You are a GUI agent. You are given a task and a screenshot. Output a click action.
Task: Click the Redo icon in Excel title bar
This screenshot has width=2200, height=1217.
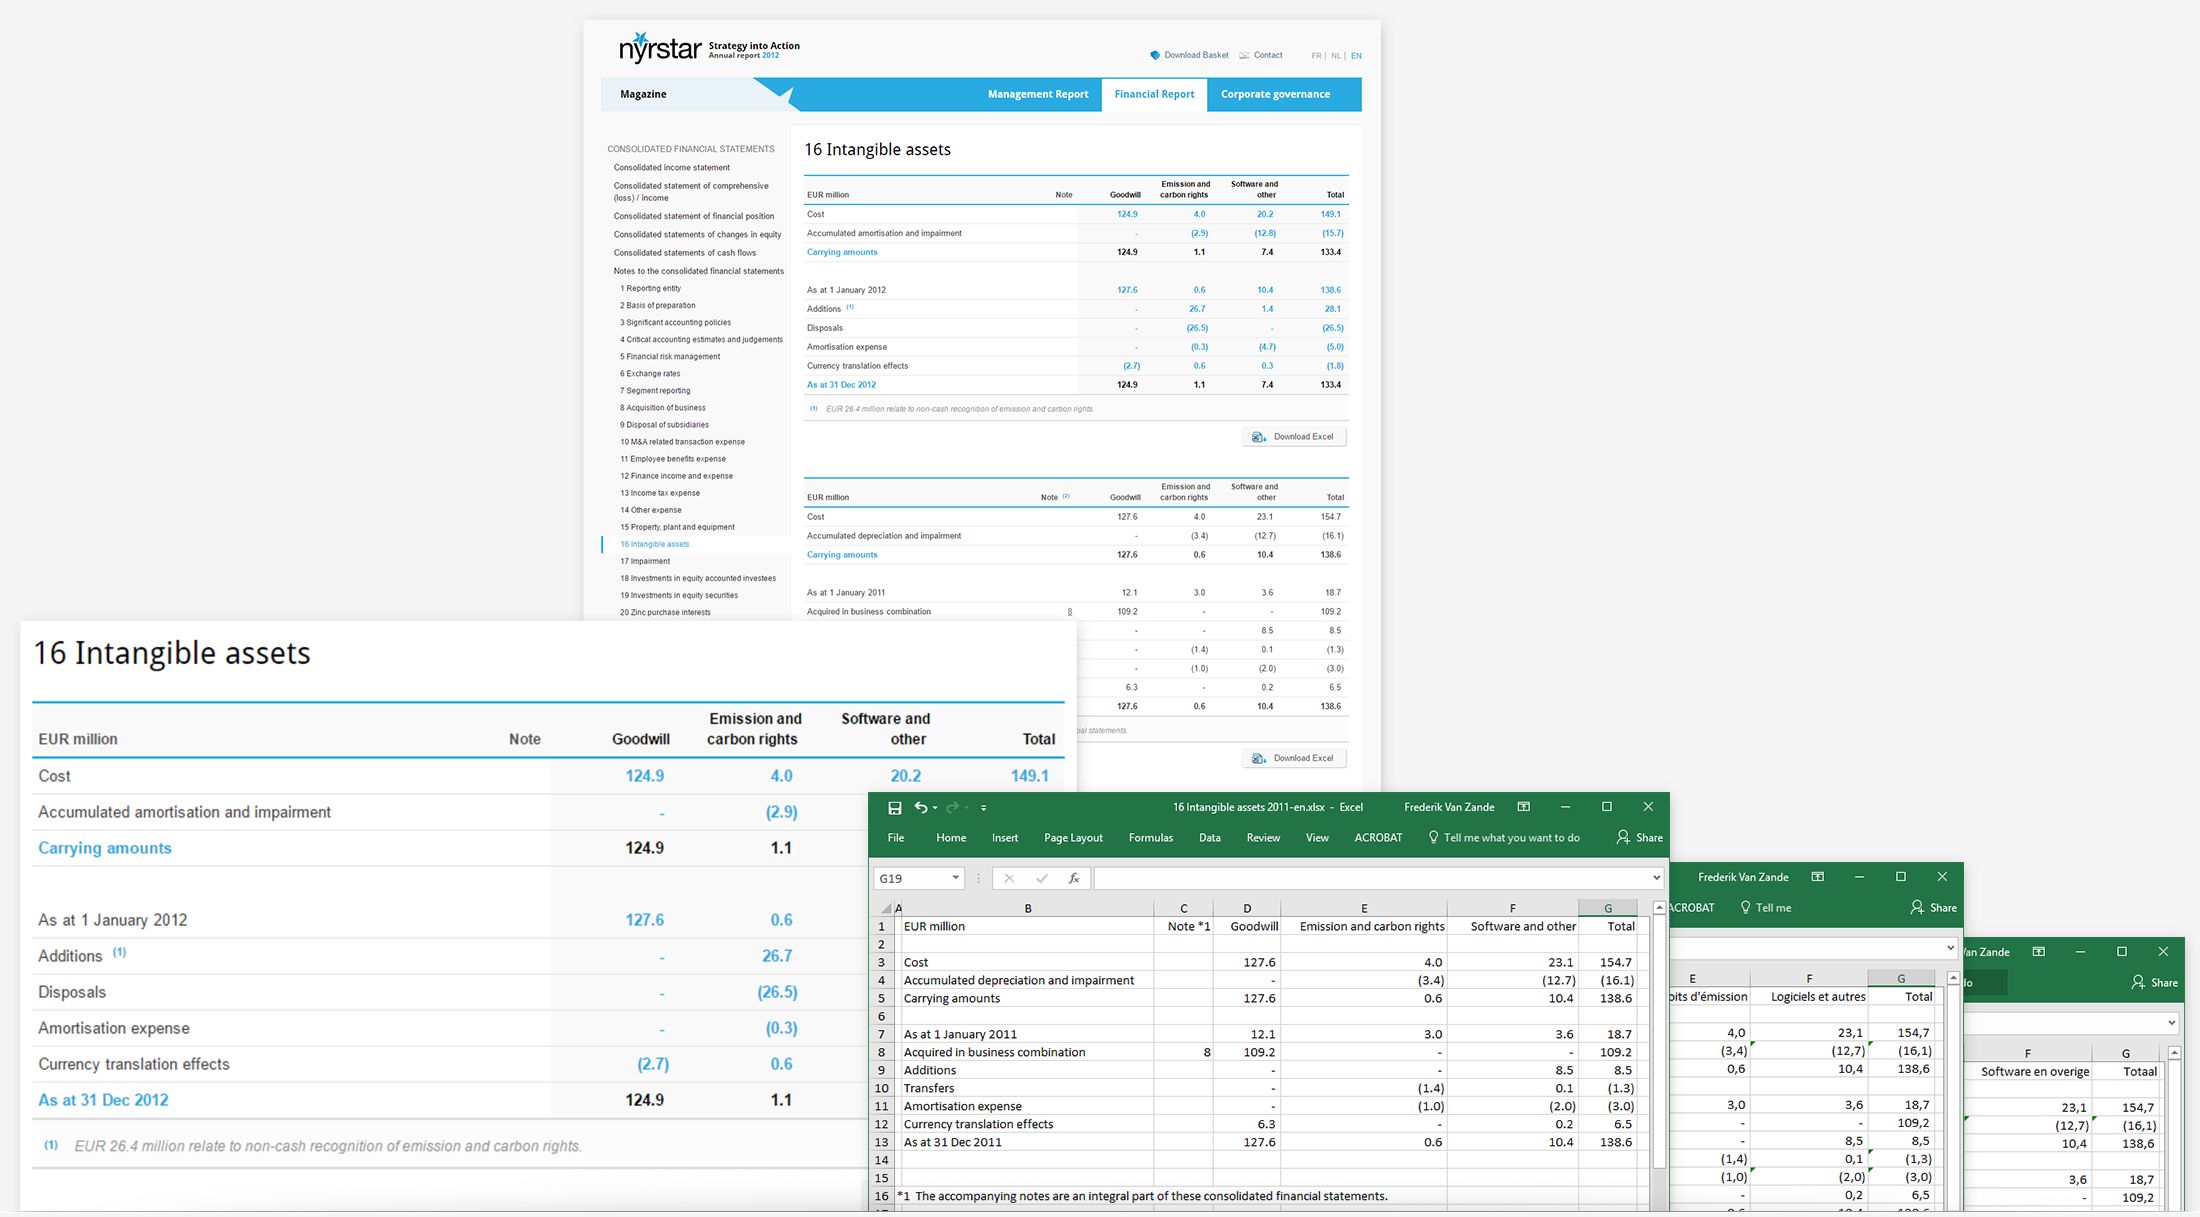coord(952,807)
